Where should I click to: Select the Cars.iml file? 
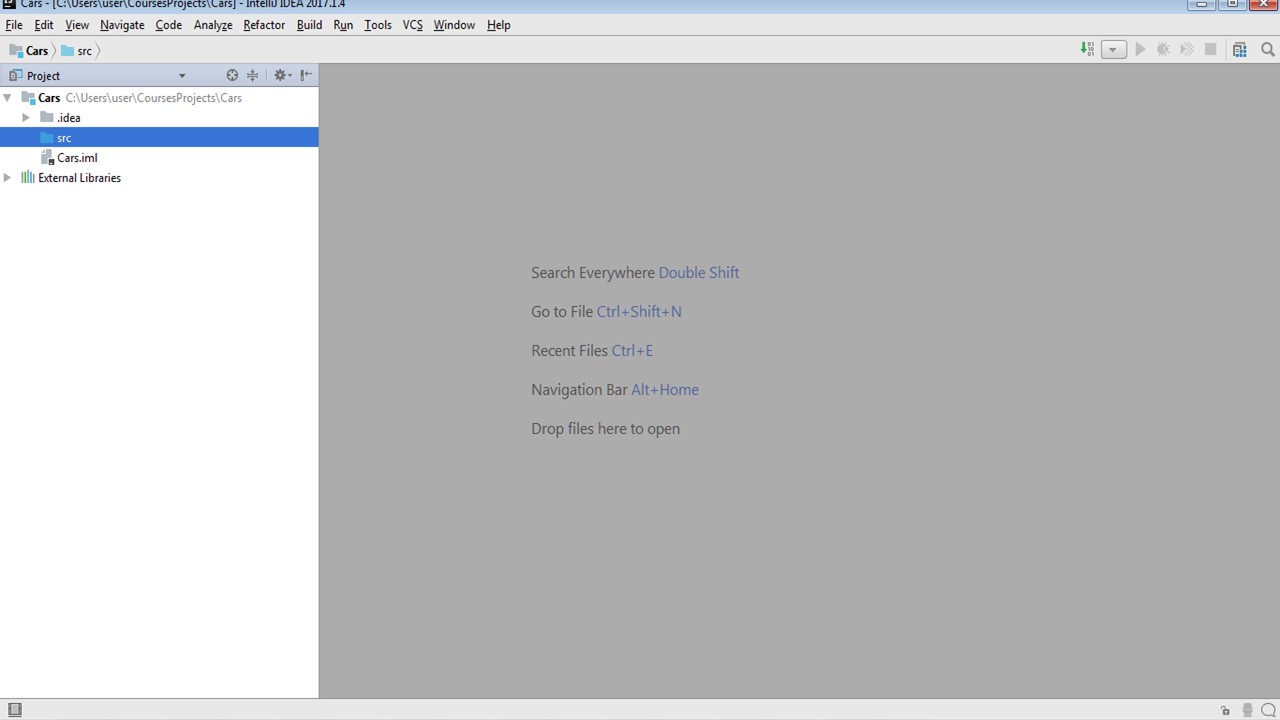point(76,158)
